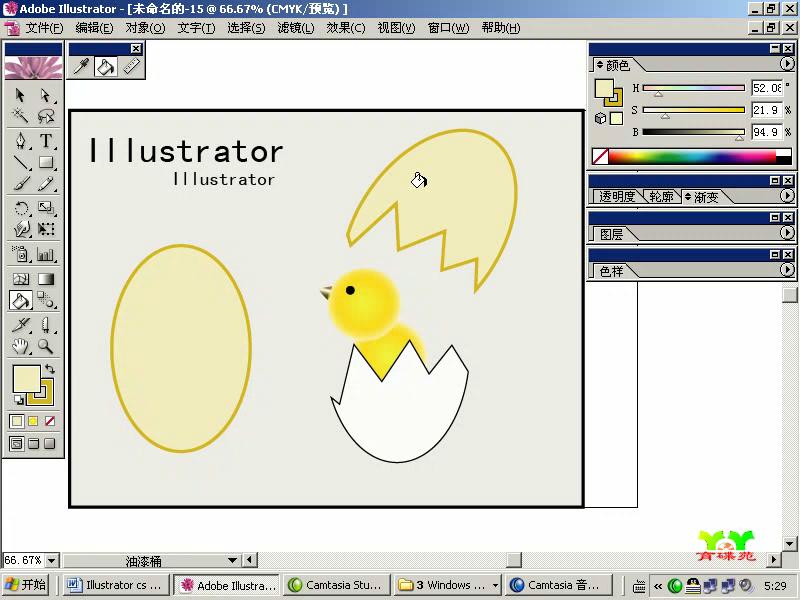Select the Line Segment tool

click(20, 162)
